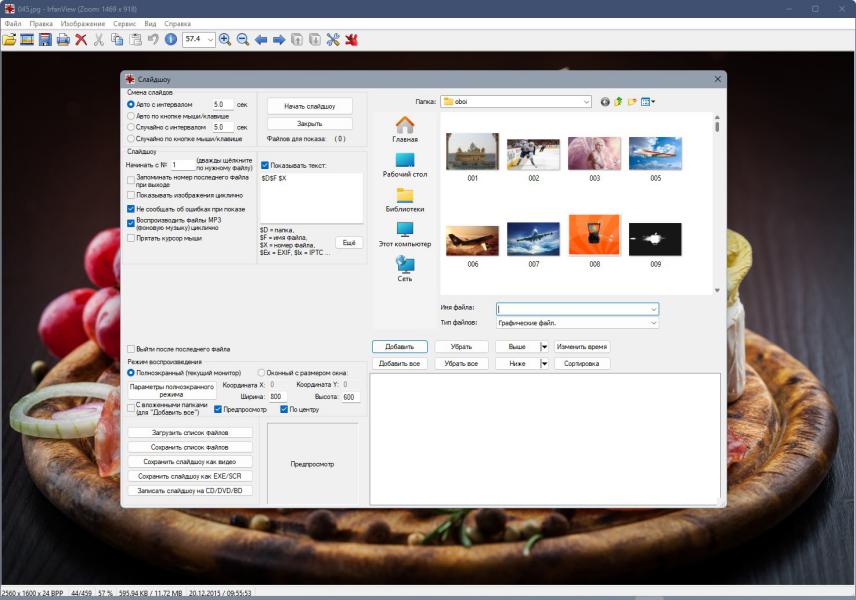Viewport: 856px width, 600px height.
Task: Click the Добавить все button
Action: coord(399,364)
